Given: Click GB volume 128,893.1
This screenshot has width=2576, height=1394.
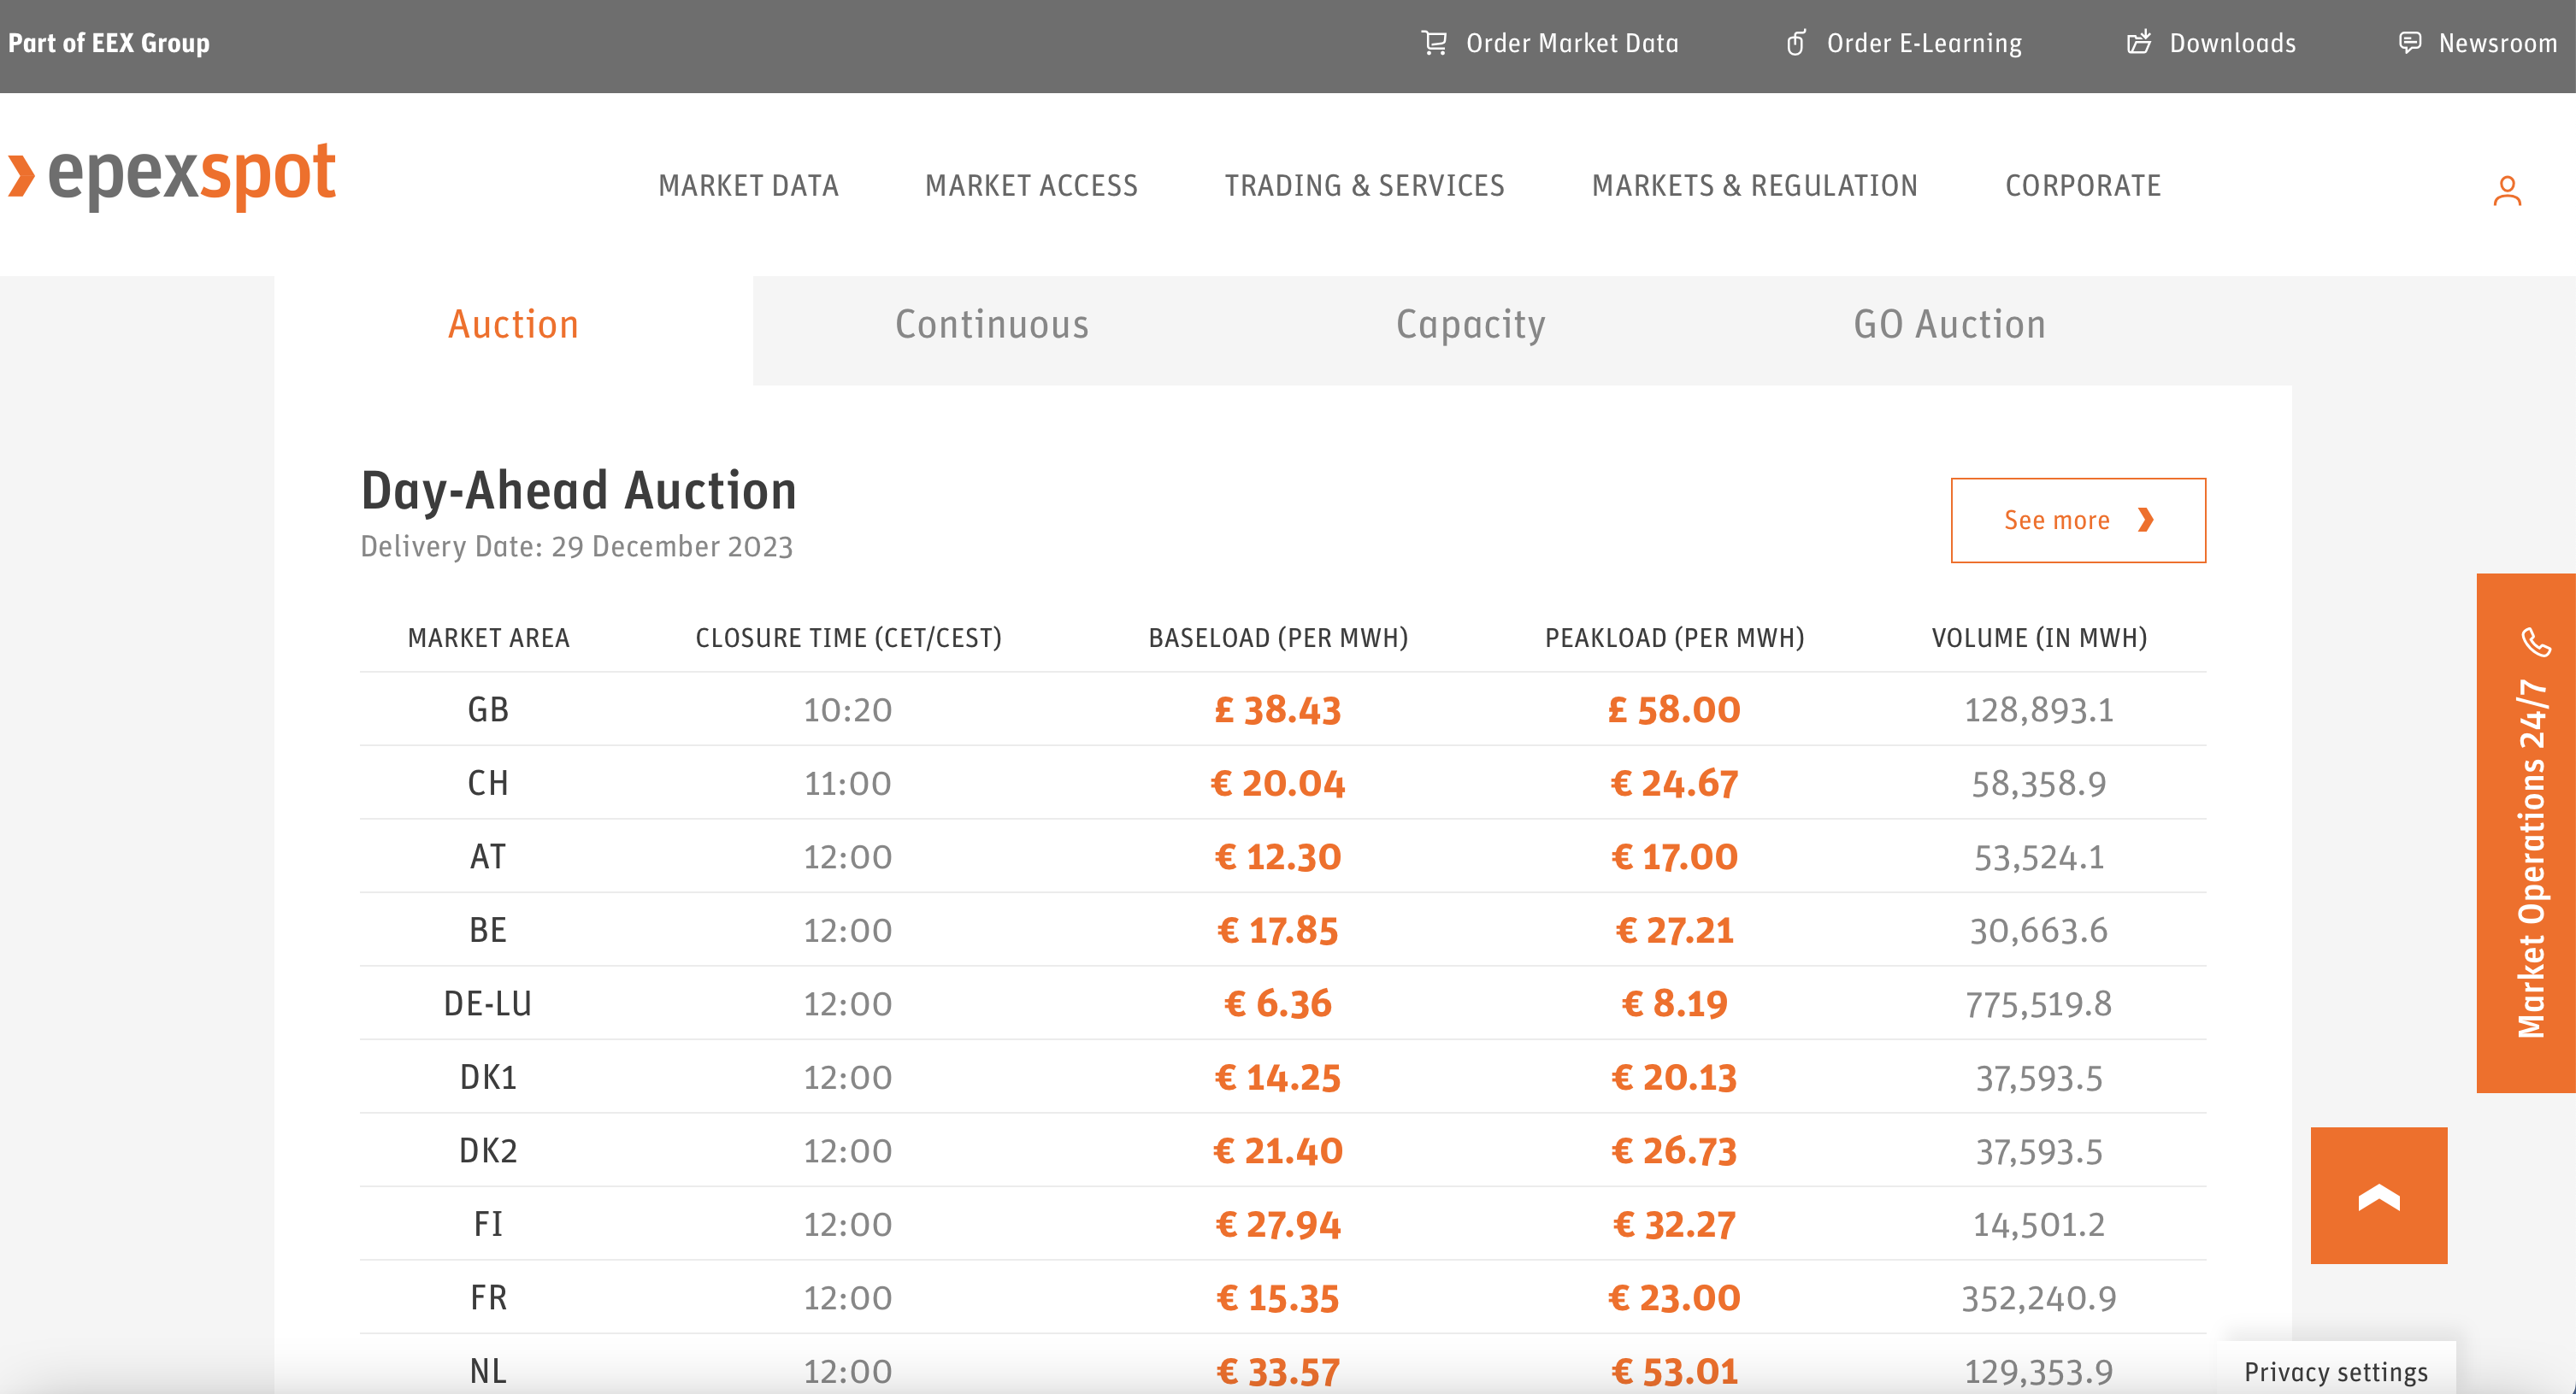Looking at the screenshot, I should 2039,710.
